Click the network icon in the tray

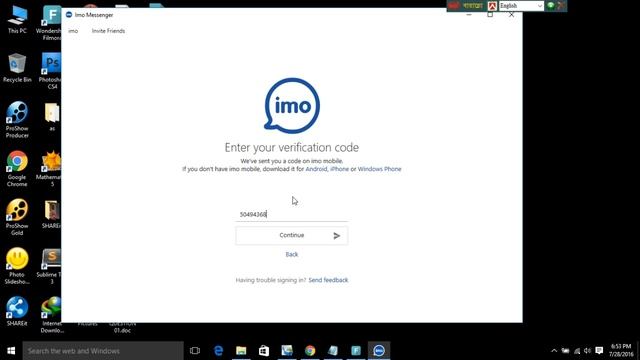[577, 351]
